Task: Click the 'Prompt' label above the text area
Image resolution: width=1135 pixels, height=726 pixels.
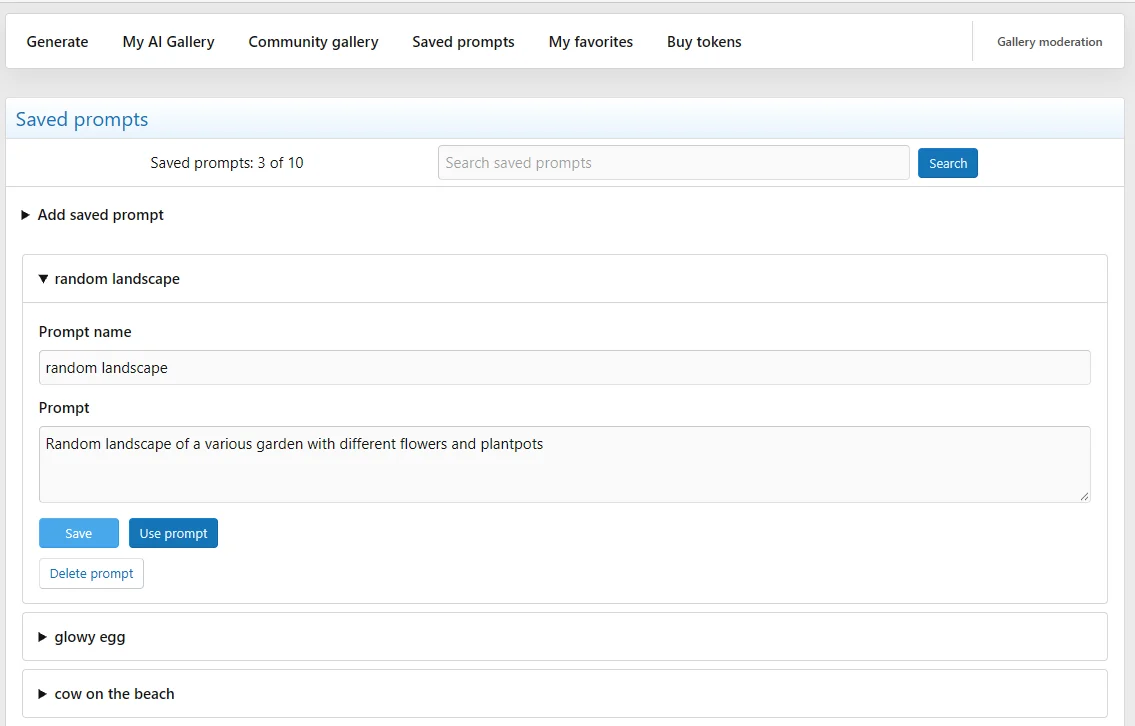Action: (x=64, y=408)
